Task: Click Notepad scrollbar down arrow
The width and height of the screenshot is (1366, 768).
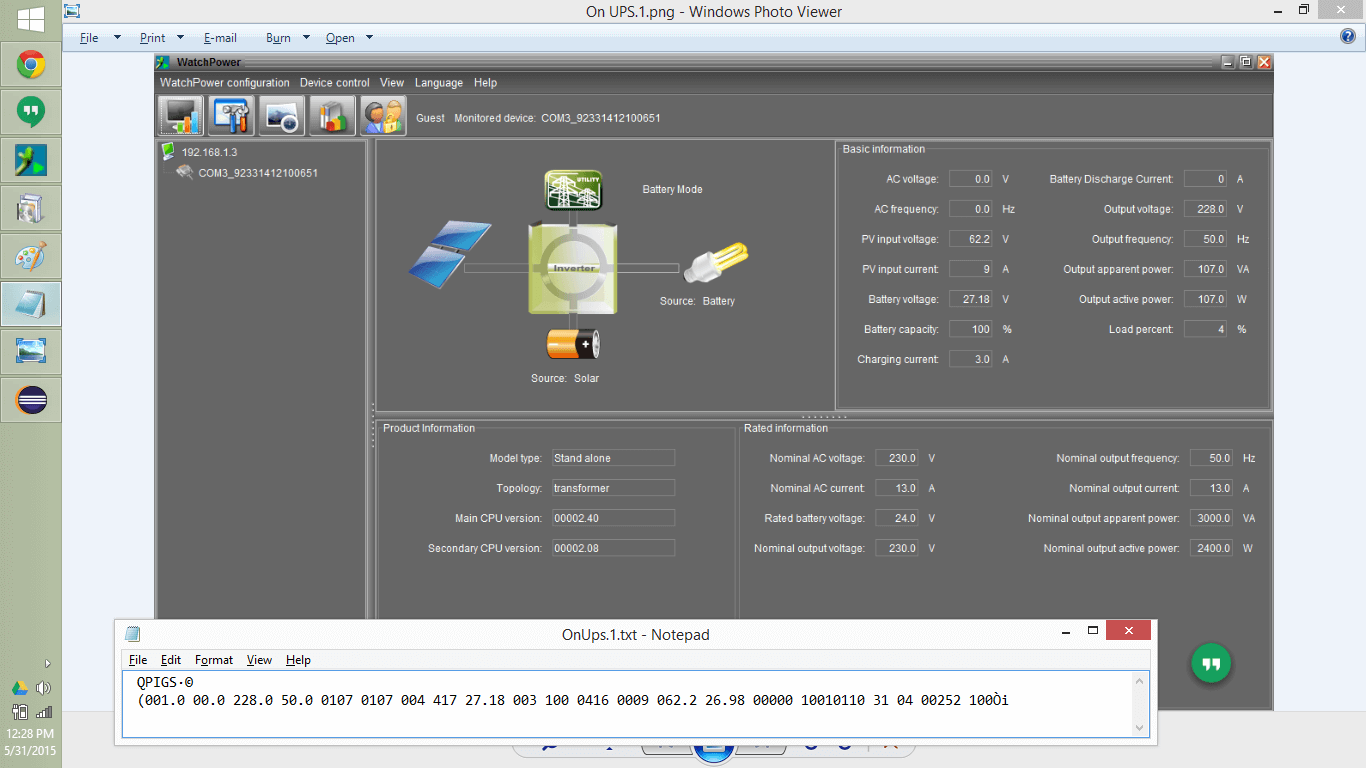Action: [x=1141, y=727]
